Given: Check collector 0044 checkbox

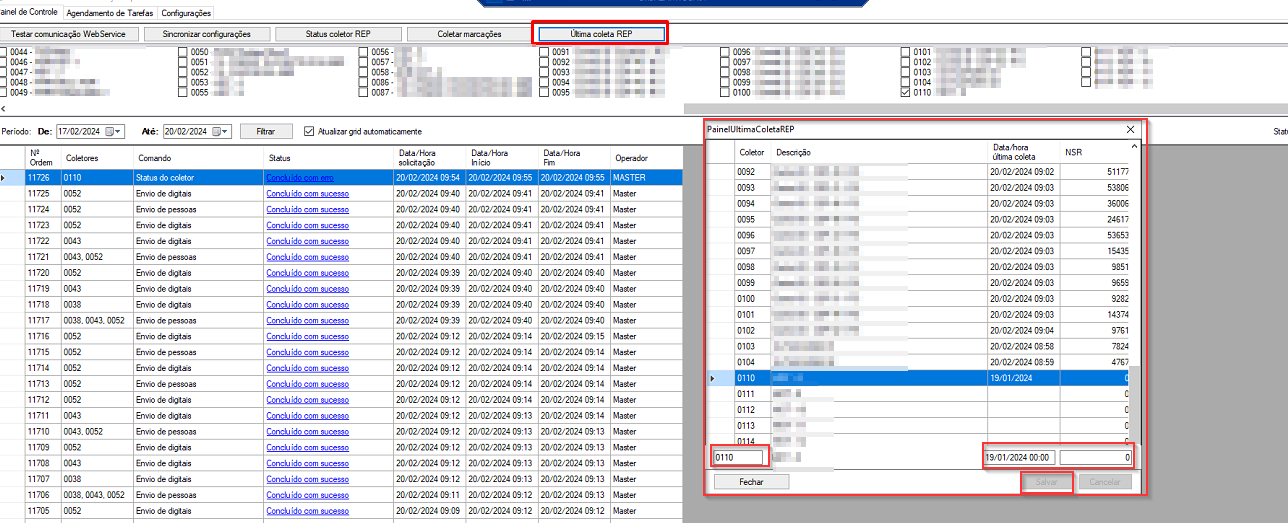Looking at the screenshot, I should tap(3, 52).
